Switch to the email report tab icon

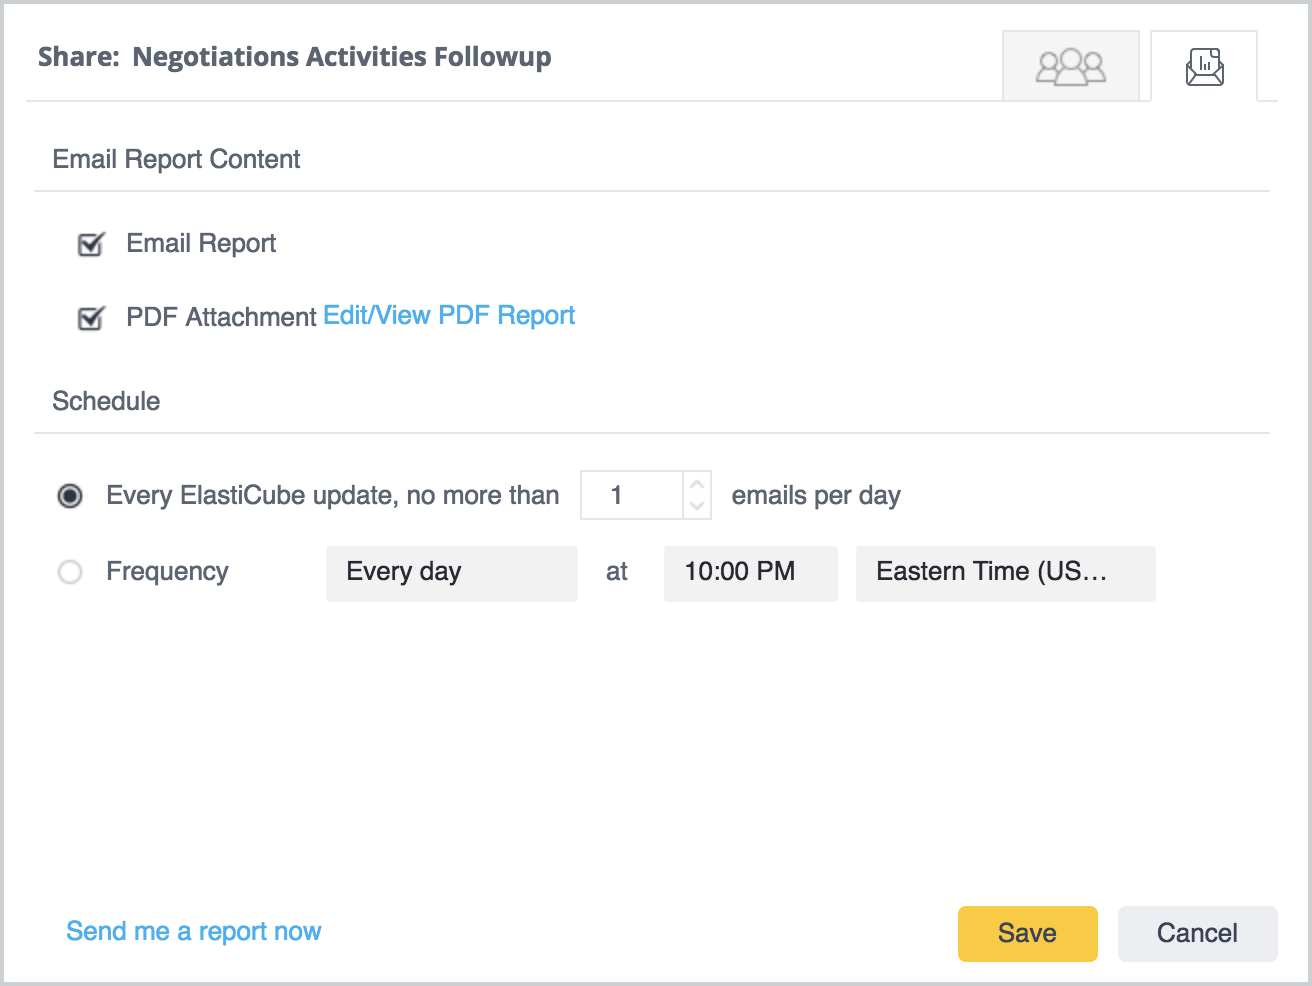[x=1204, y=66]
